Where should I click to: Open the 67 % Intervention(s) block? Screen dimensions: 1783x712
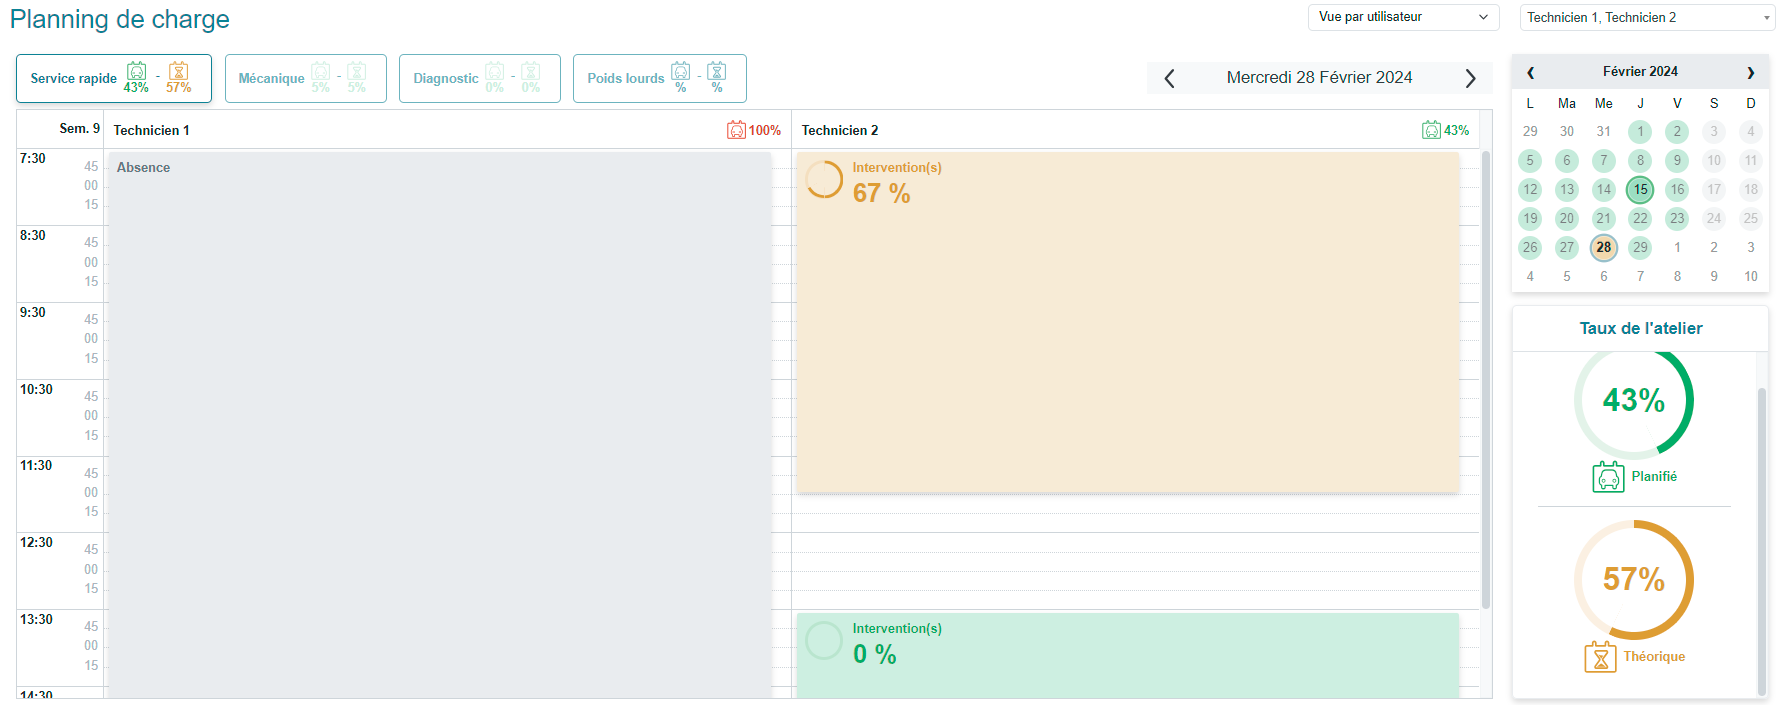point(1128,322)
